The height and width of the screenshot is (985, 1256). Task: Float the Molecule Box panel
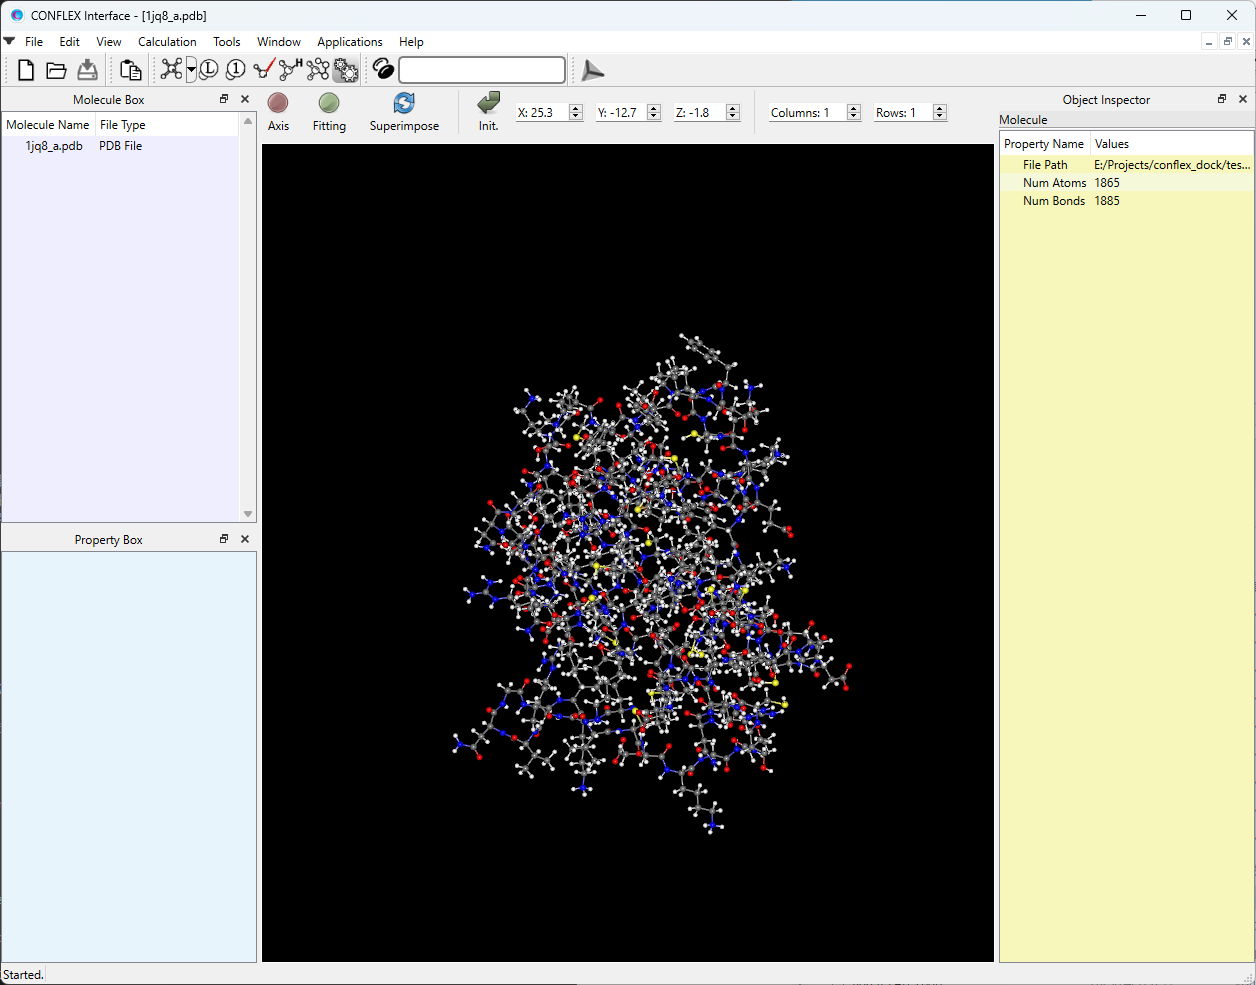[x=224, y=99]
